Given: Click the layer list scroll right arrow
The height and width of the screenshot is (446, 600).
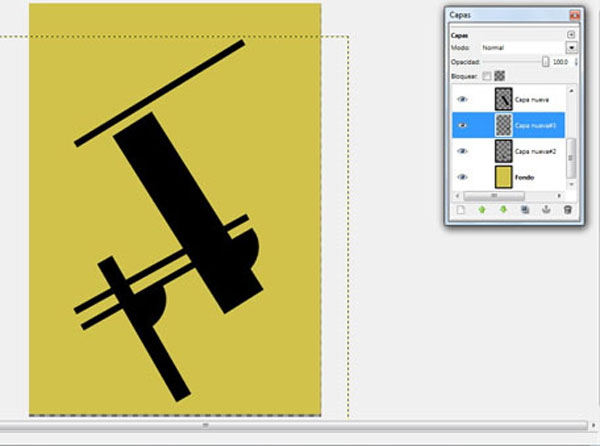Looking at the screenshot, I should pyautogui.click(x=559, y=195).
